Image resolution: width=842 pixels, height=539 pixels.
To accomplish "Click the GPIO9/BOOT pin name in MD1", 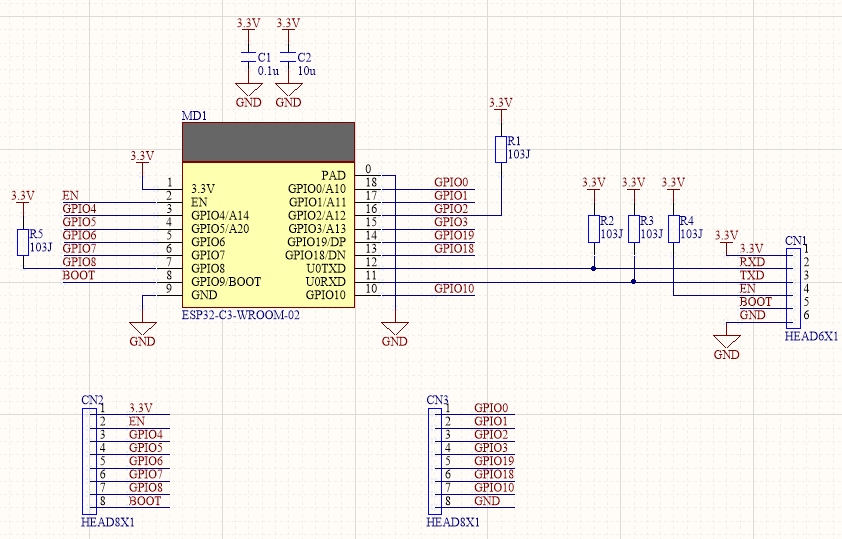I will click(226, 282).
